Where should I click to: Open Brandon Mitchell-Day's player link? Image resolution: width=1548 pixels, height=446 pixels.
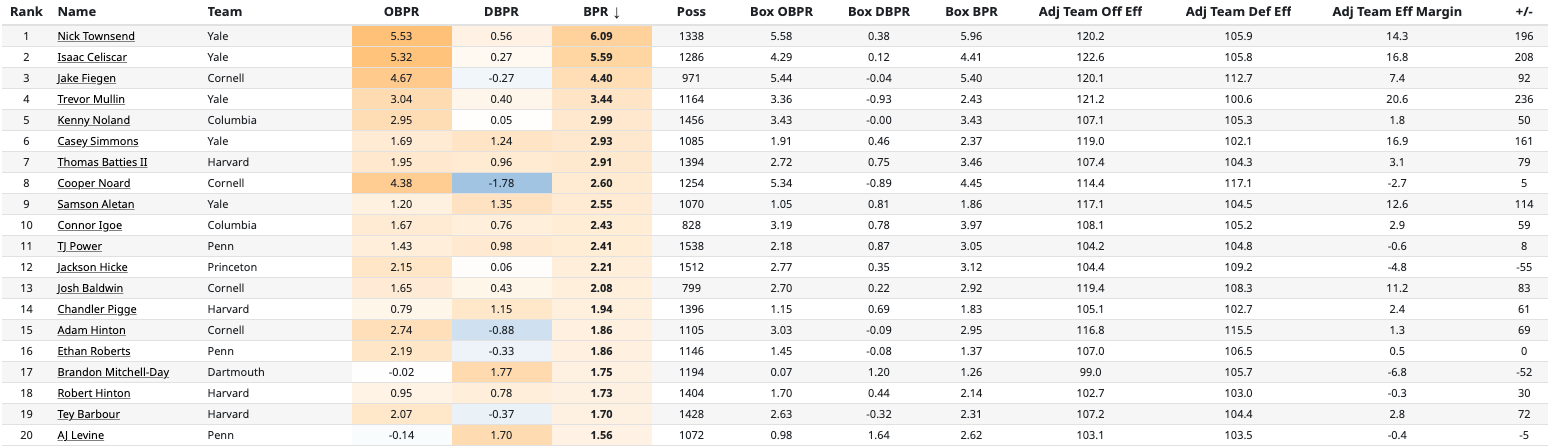pyautogui.click(x=113, y=372)
